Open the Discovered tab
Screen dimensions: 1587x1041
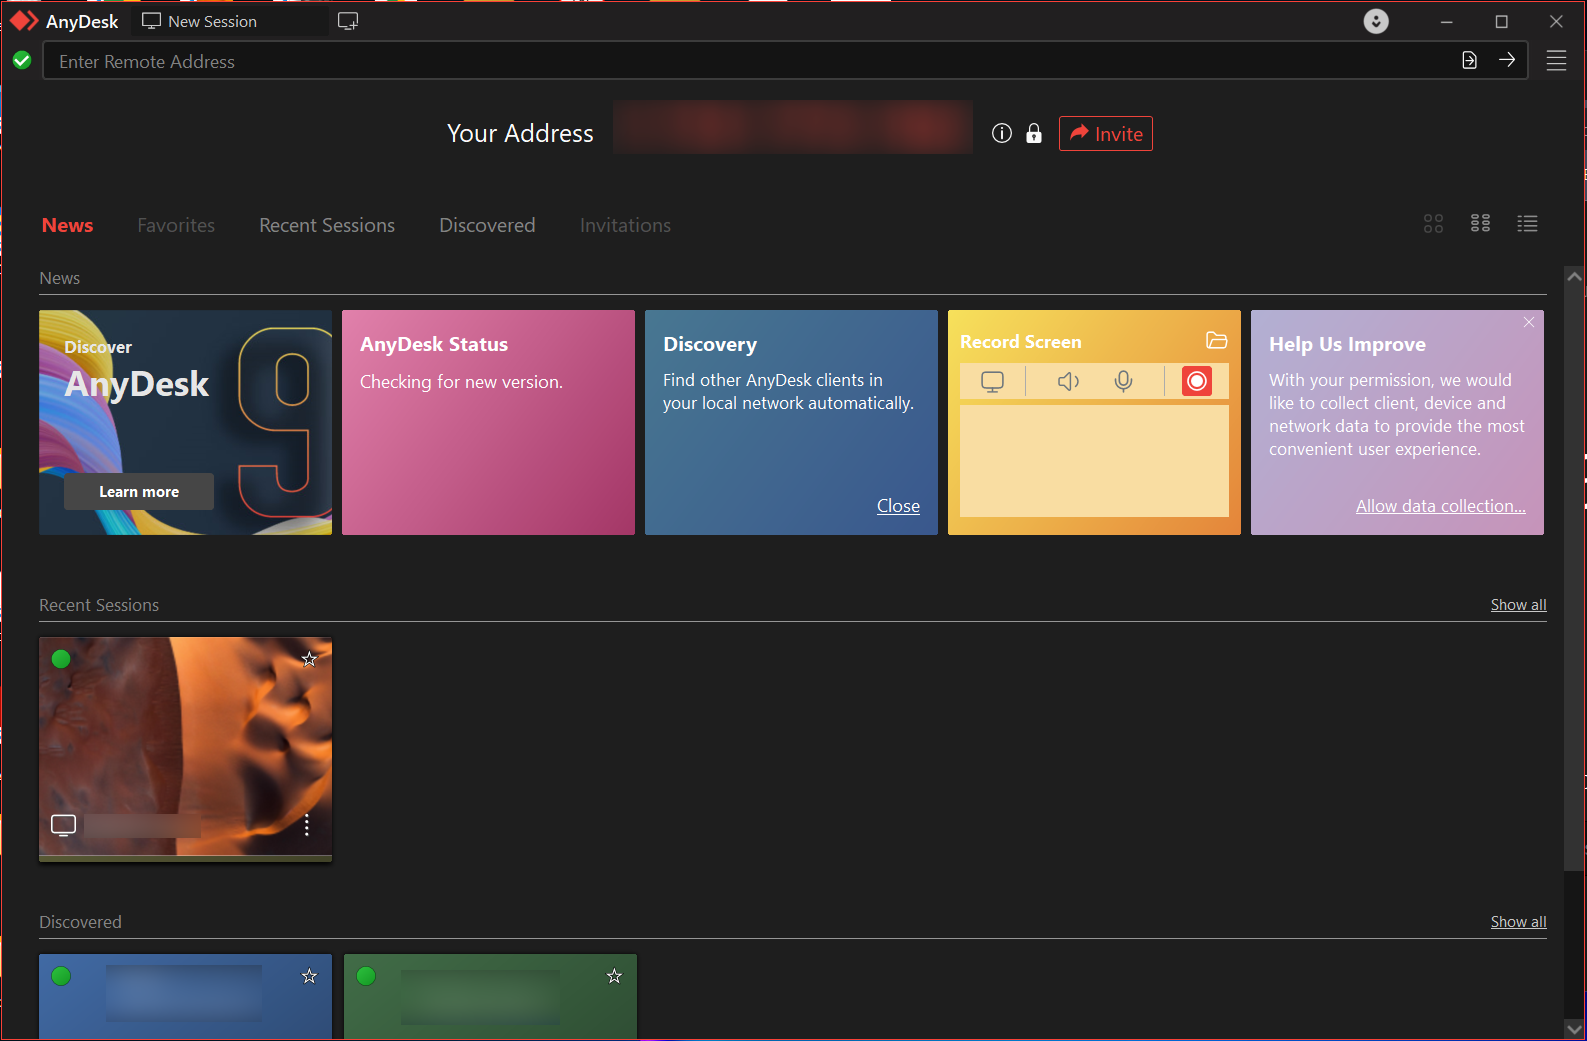tap(487, 226)
